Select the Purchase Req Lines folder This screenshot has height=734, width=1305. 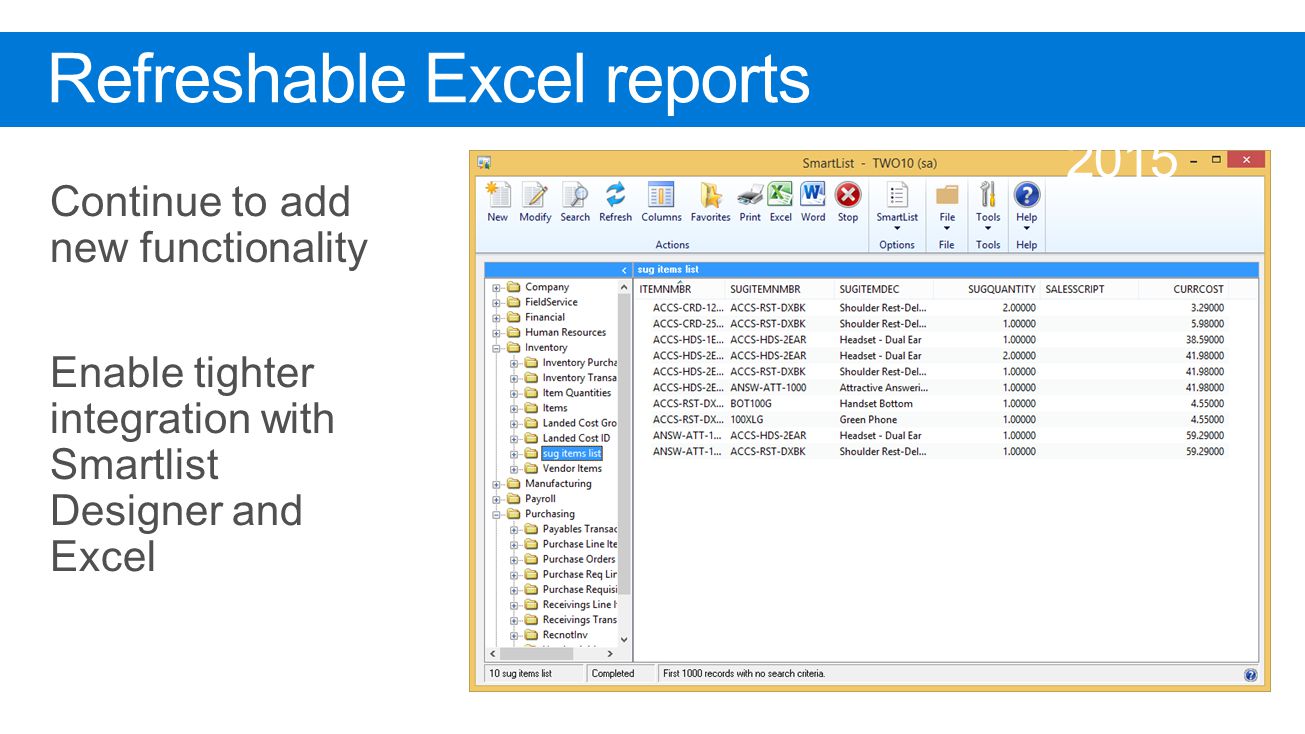click(579, 574)
